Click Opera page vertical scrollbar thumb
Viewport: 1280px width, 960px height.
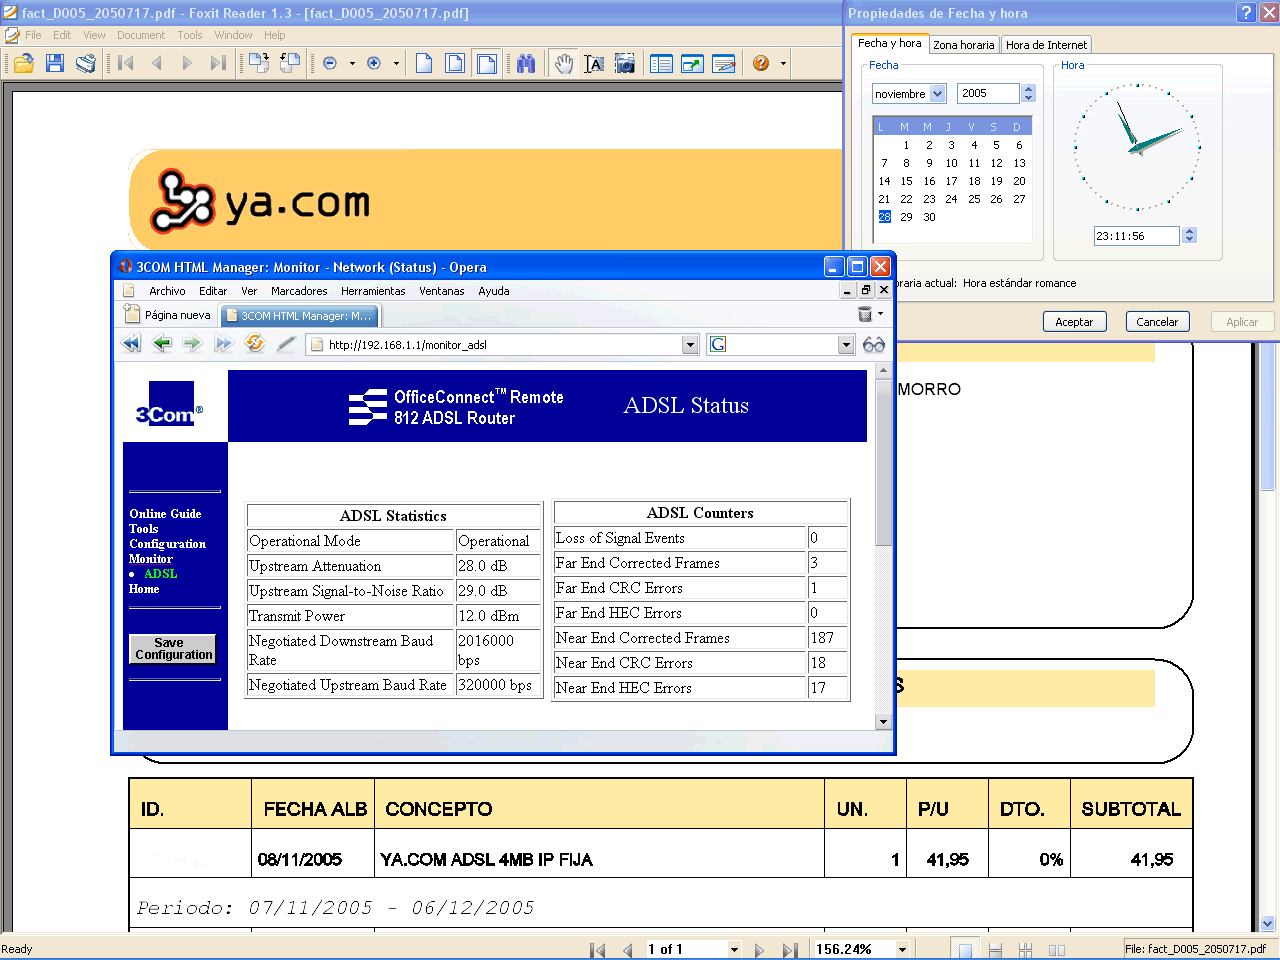pyautogui.click(x=883, y=462)
